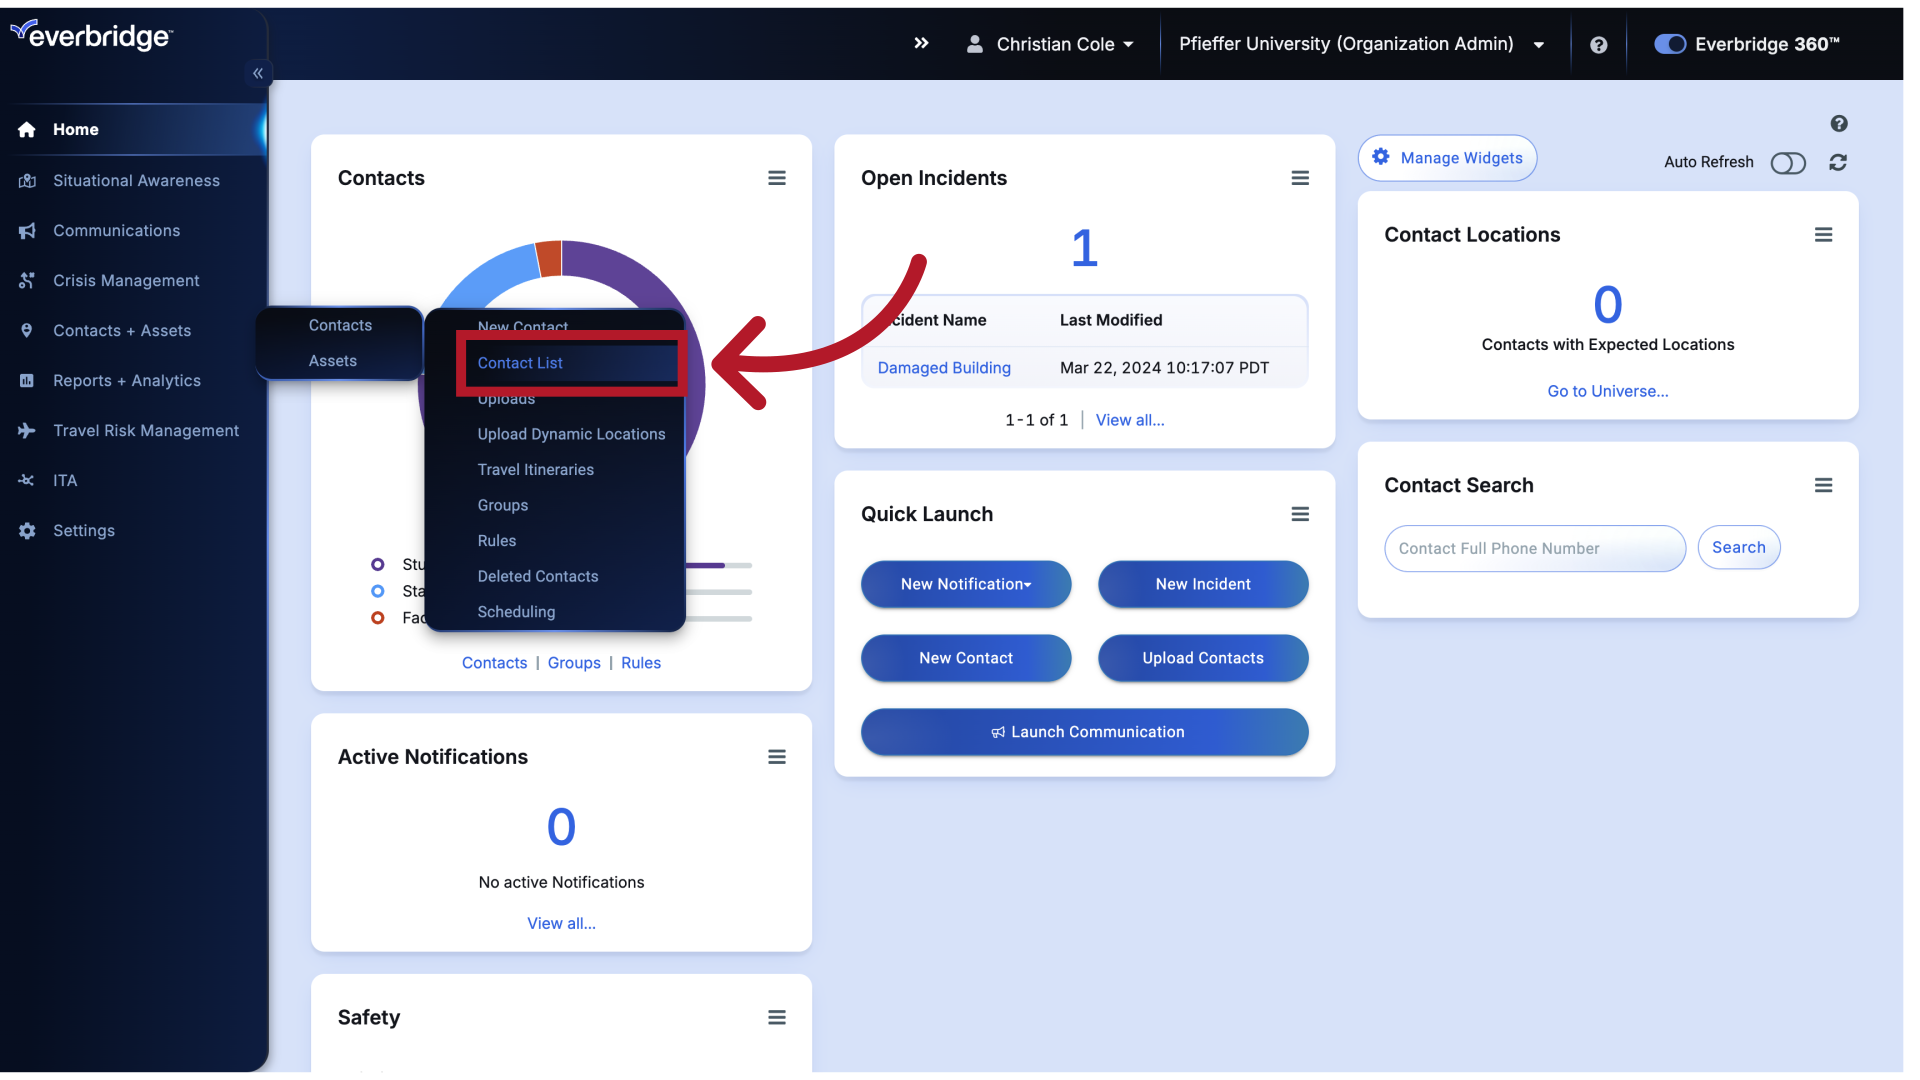Viewport: 1920px width, 1080px height.
Task: Select Scheduling menu entry
Action: (x=516, y=612)
